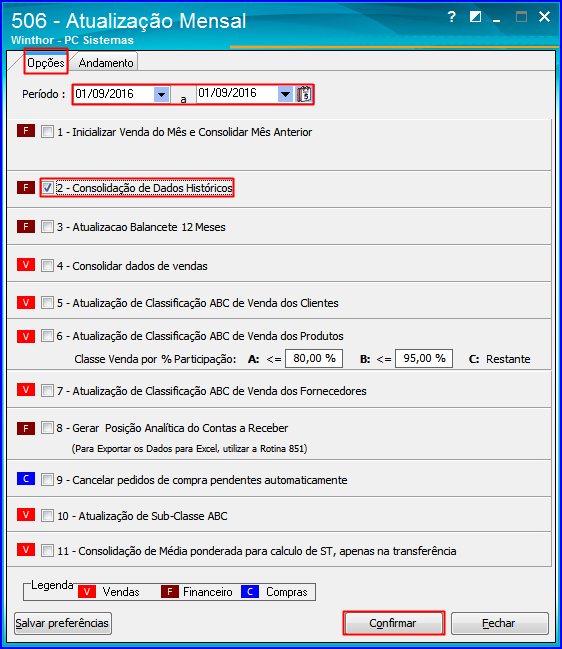Check ABC de Venda dos Clientes option
This screenshot has height=649, width=562.
pos(47,303)
